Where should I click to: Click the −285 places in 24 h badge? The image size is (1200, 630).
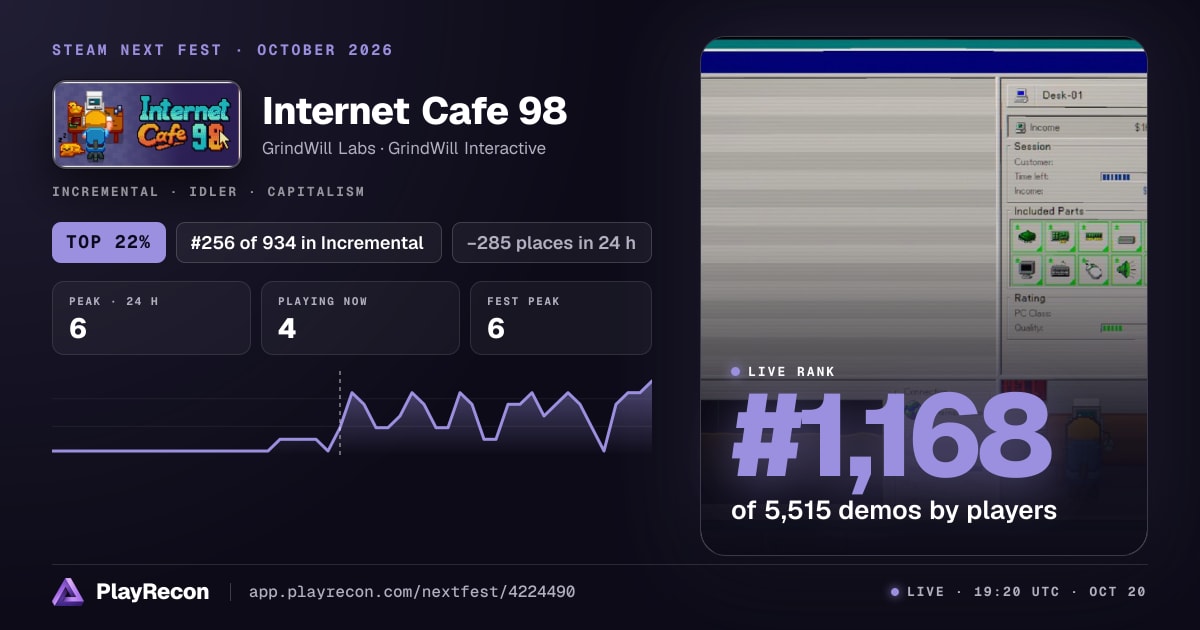552,242
